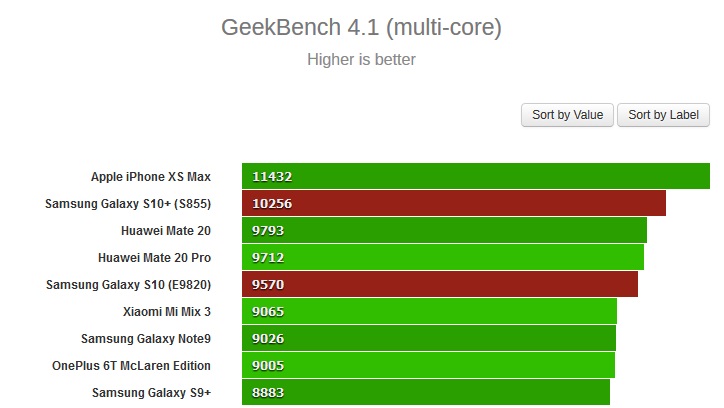The image size is (724, 408).
Task: Click the Apple iPhone XS Max label
Action: (x=151, y=177)
